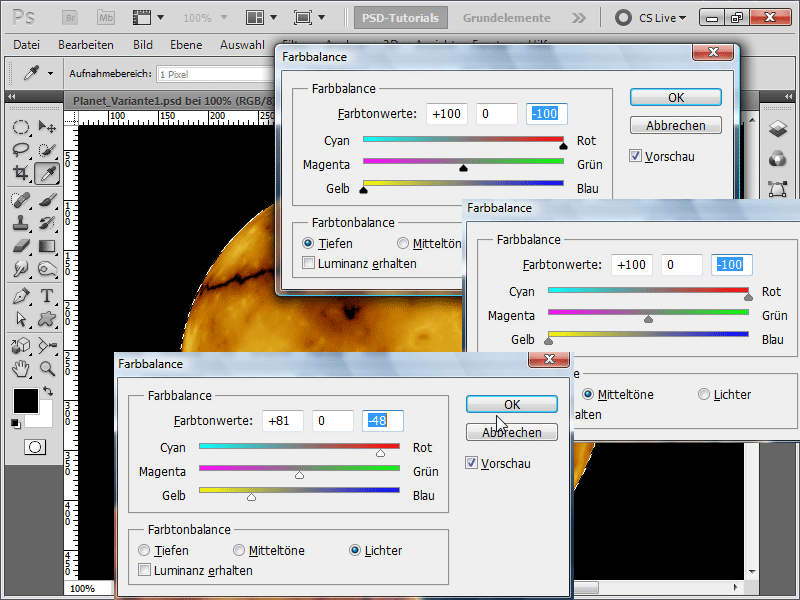Viewport: 800px width, 600px height.
Task: Select the Sponge tool
Action: tap(47, 269)
